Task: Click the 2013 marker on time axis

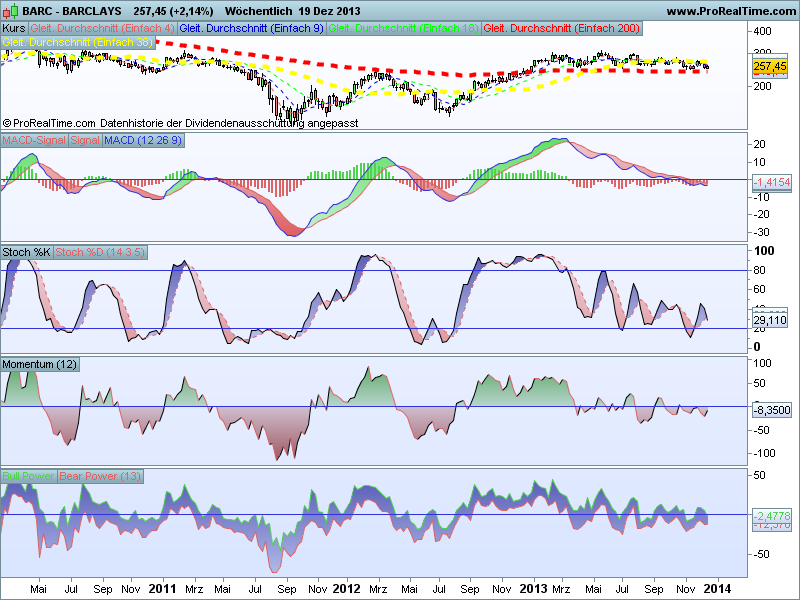Action: click(x=534, y=589)
